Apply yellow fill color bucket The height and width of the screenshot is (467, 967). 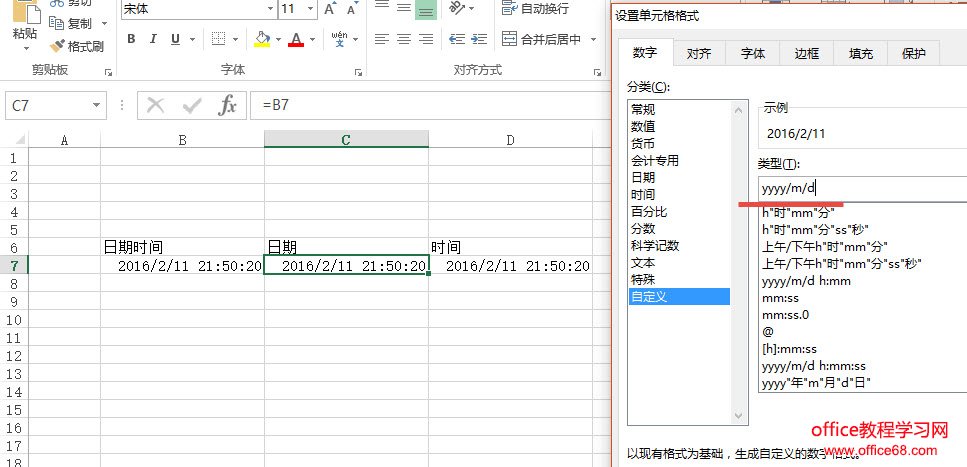[262, 39]
